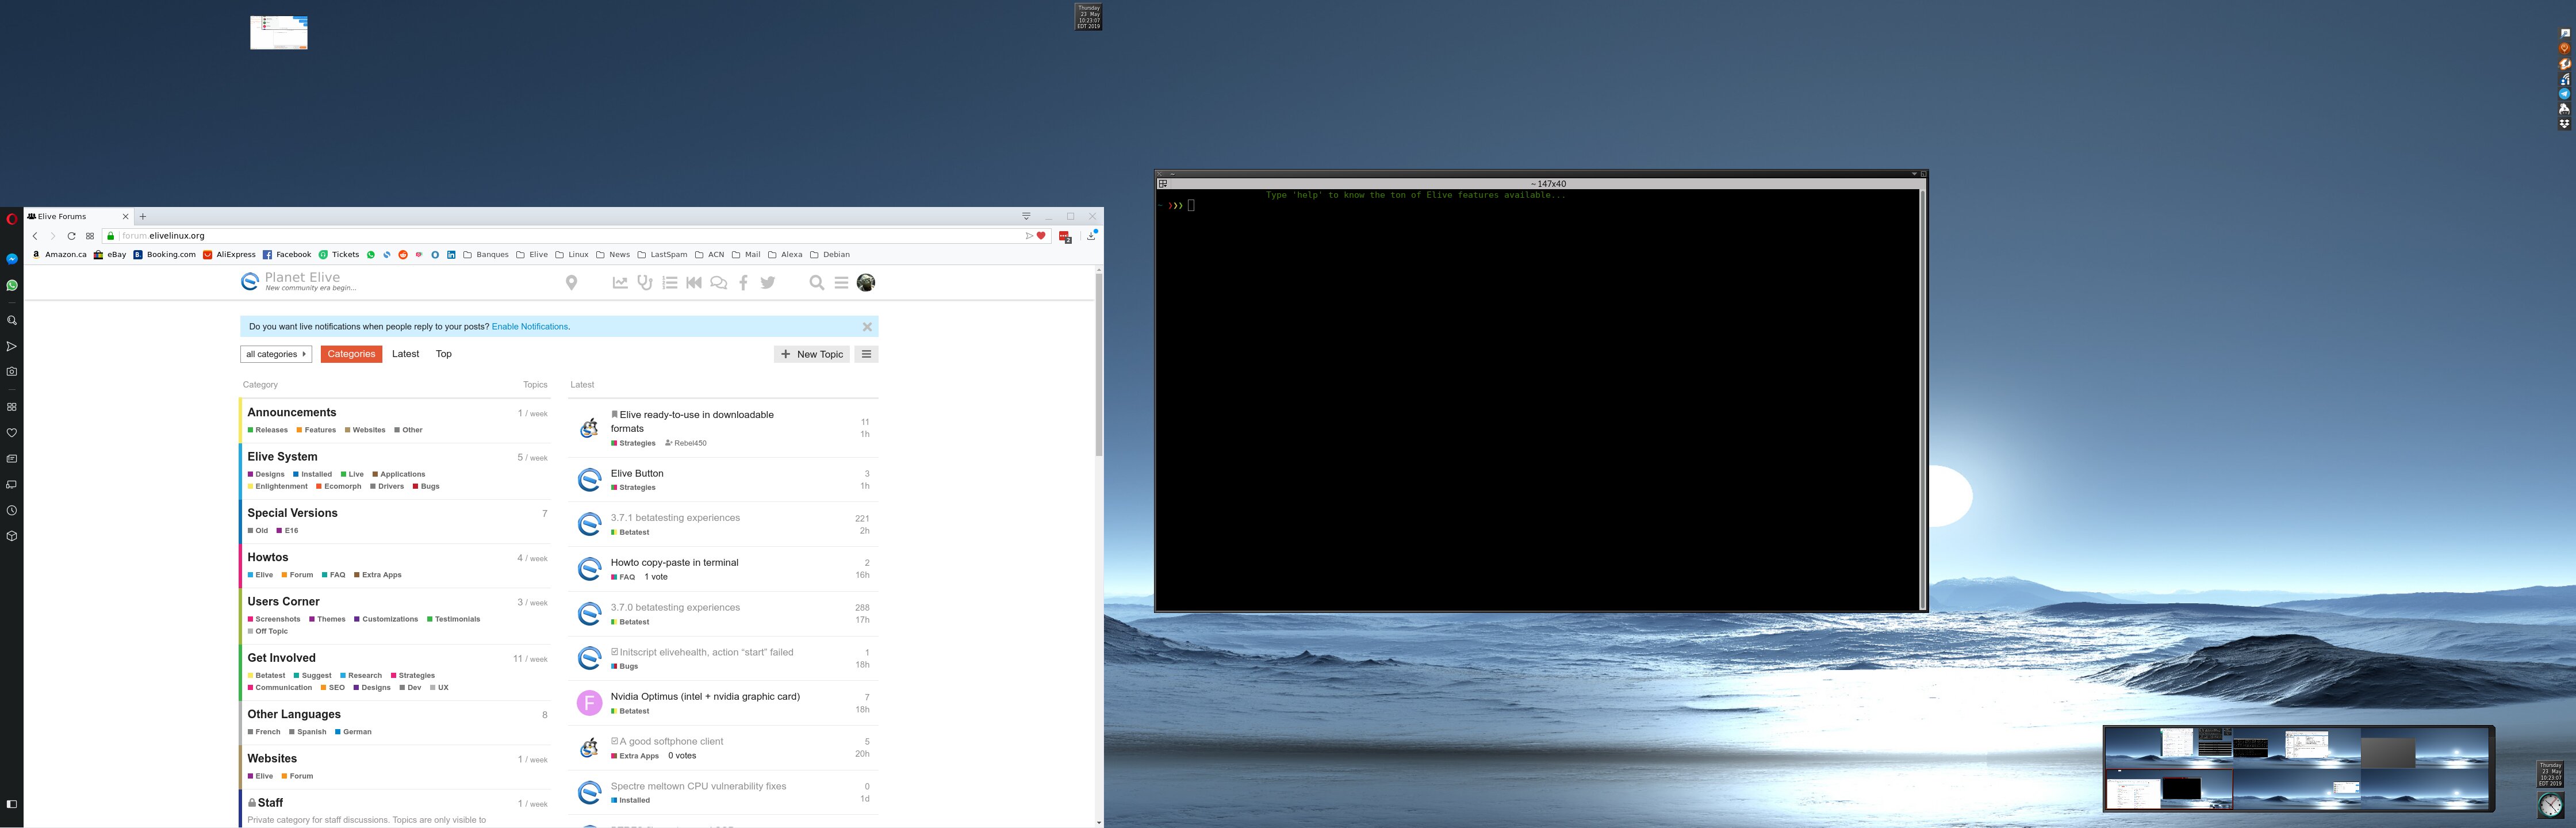The height and width of the screenshot is (828, 2576).
Task: Click the browser page vertical scrollbar
Action: (1098, 365)
